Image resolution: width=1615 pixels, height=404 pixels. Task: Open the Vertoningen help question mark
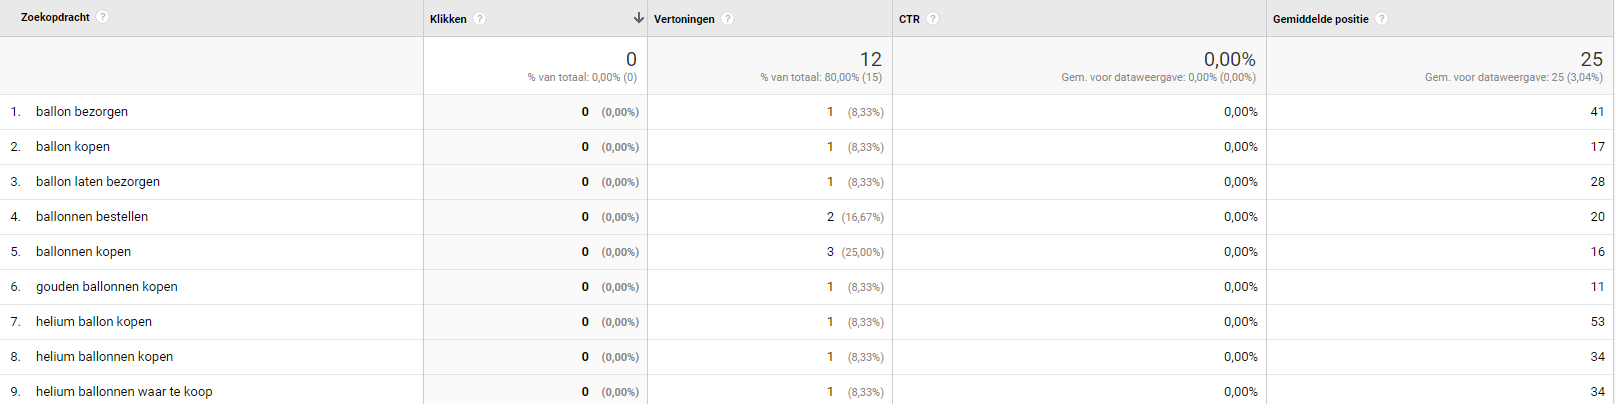[727, 19]
